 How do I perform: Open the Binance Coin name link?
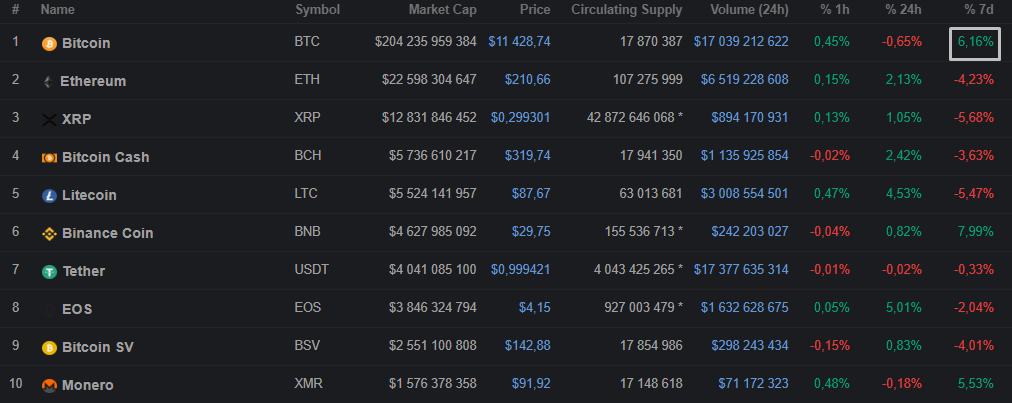108,234
